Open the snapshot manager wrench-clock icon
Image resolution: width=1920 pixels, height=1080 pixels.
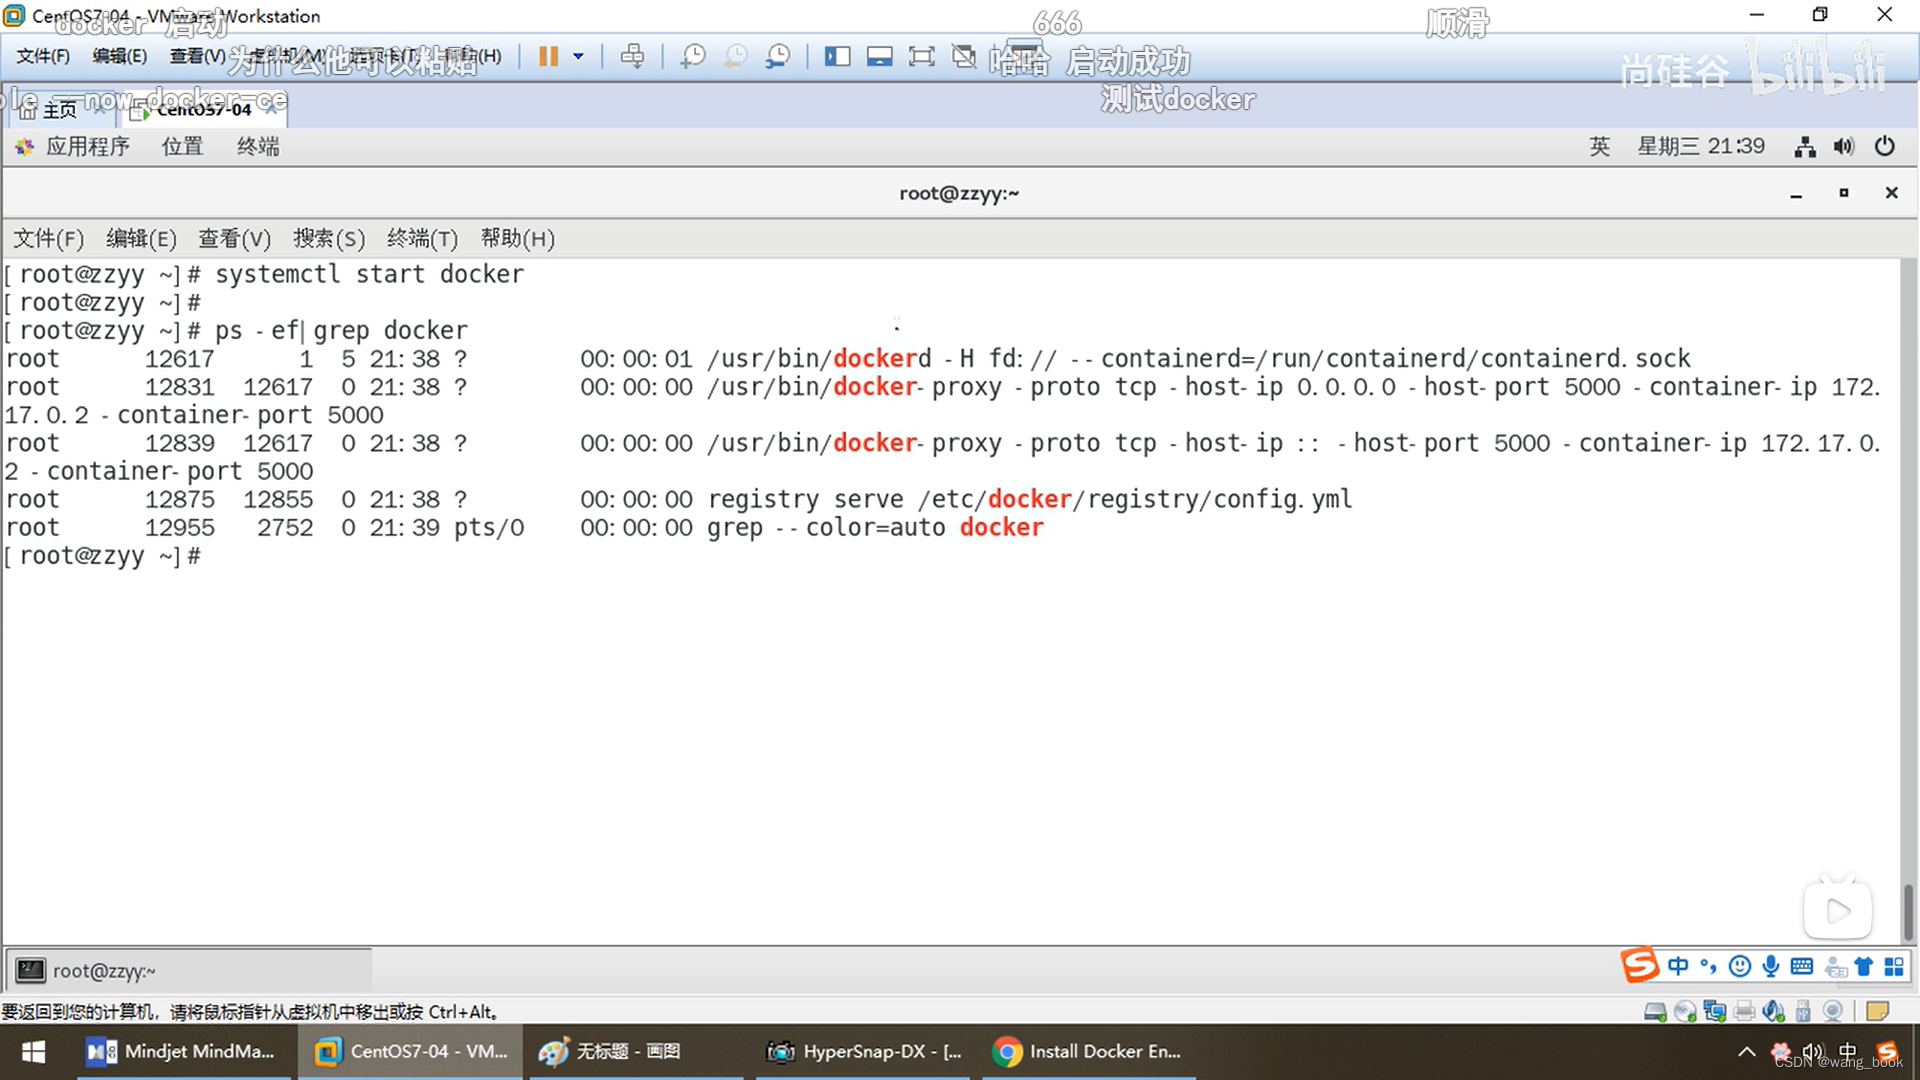coord(778,56)
